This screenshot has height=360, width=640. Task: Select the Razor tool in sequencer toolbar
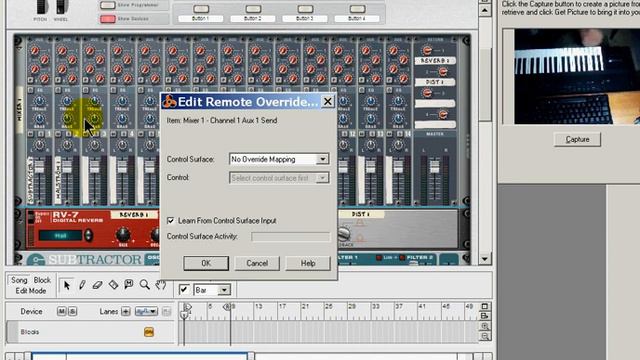pyautogui.click(x=113, y=285)
